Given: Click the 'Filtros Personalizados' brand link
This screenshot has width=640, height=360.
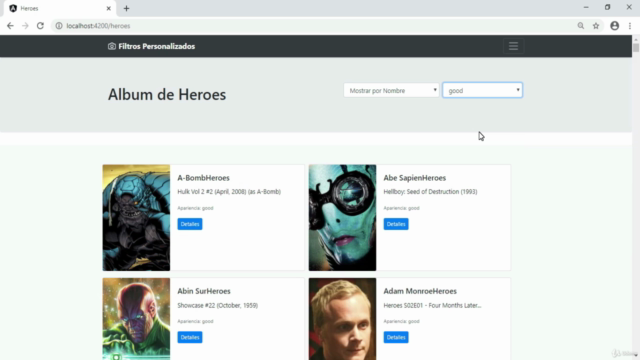Looking at the screenshot, I should (x=156, y=46).
